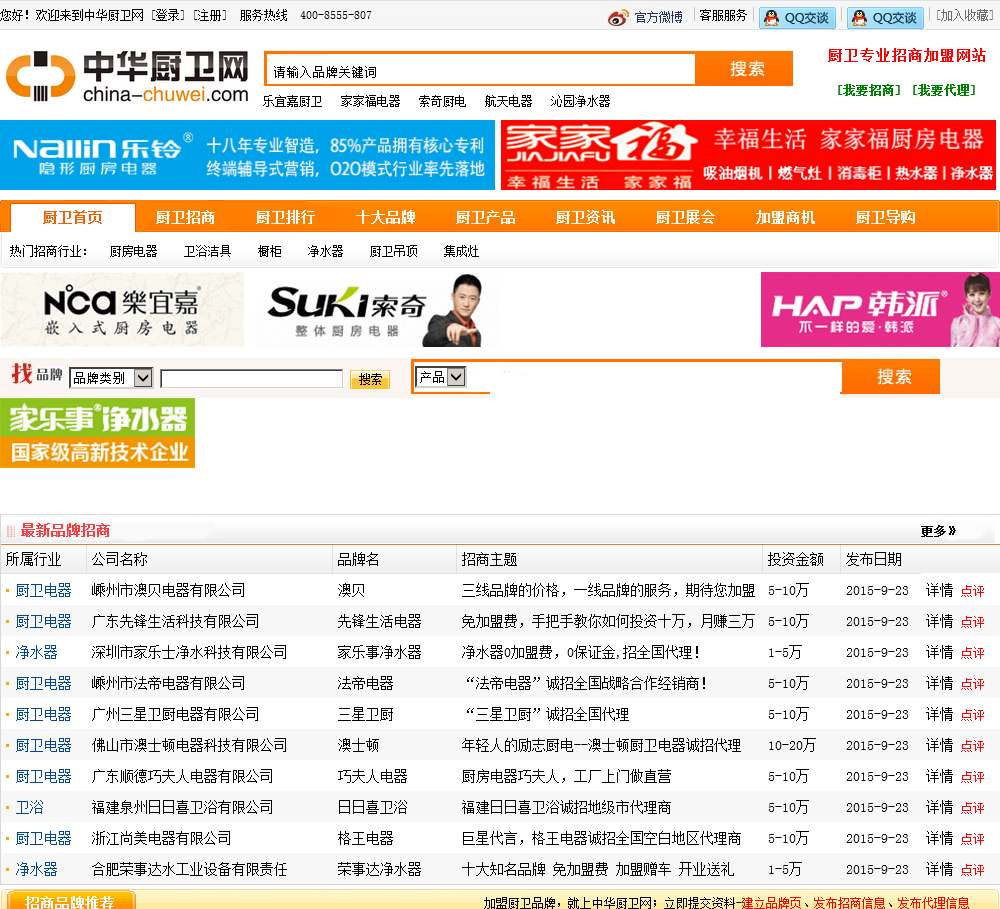1000x909 pixels.
Task: Open 详情 for 嵊州市法帝电器有限公司 row
Action: [x=939, y=684]
